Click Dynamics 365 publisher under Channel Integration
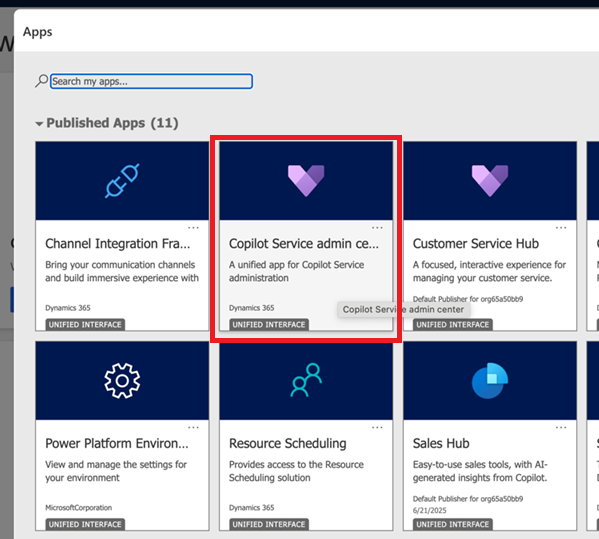 point(68,308)
